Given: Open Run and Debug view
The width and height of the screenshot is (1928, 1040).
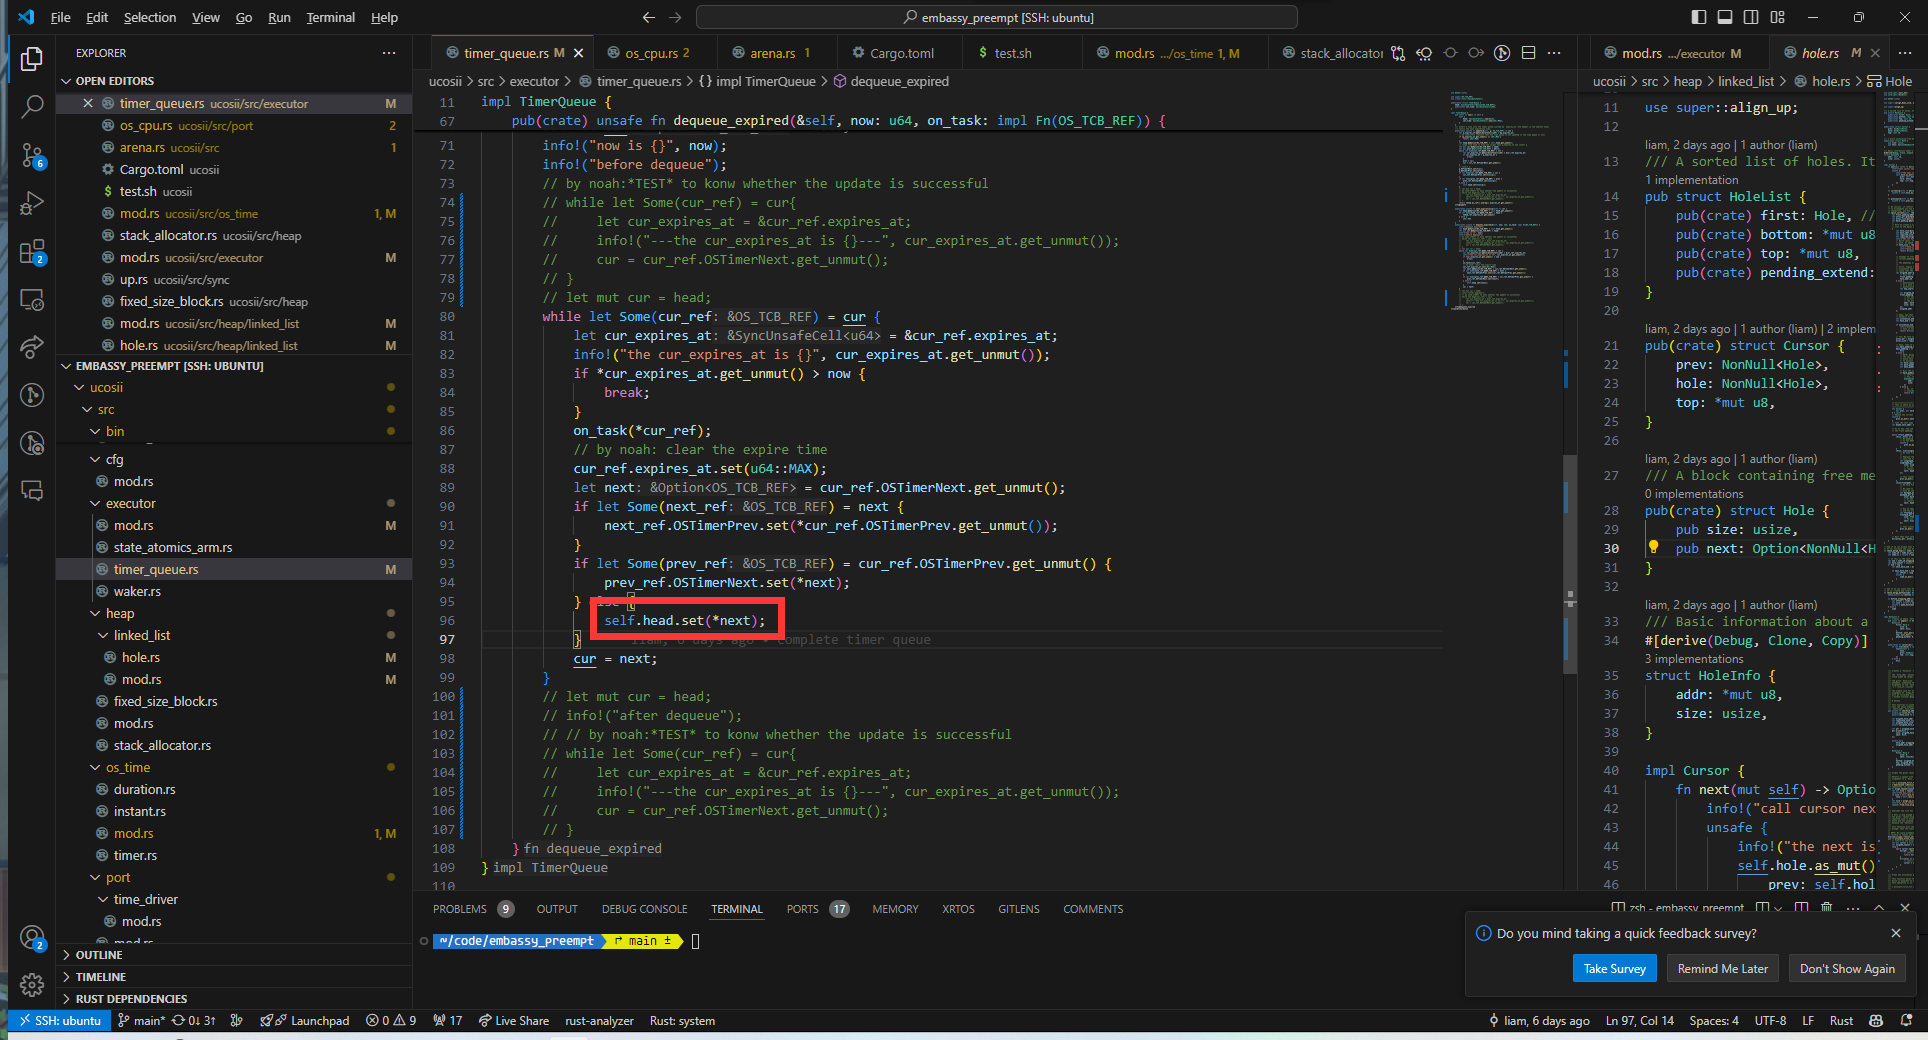Looking at the screenshot, I should pyautogui.click(x=32, y=203).
